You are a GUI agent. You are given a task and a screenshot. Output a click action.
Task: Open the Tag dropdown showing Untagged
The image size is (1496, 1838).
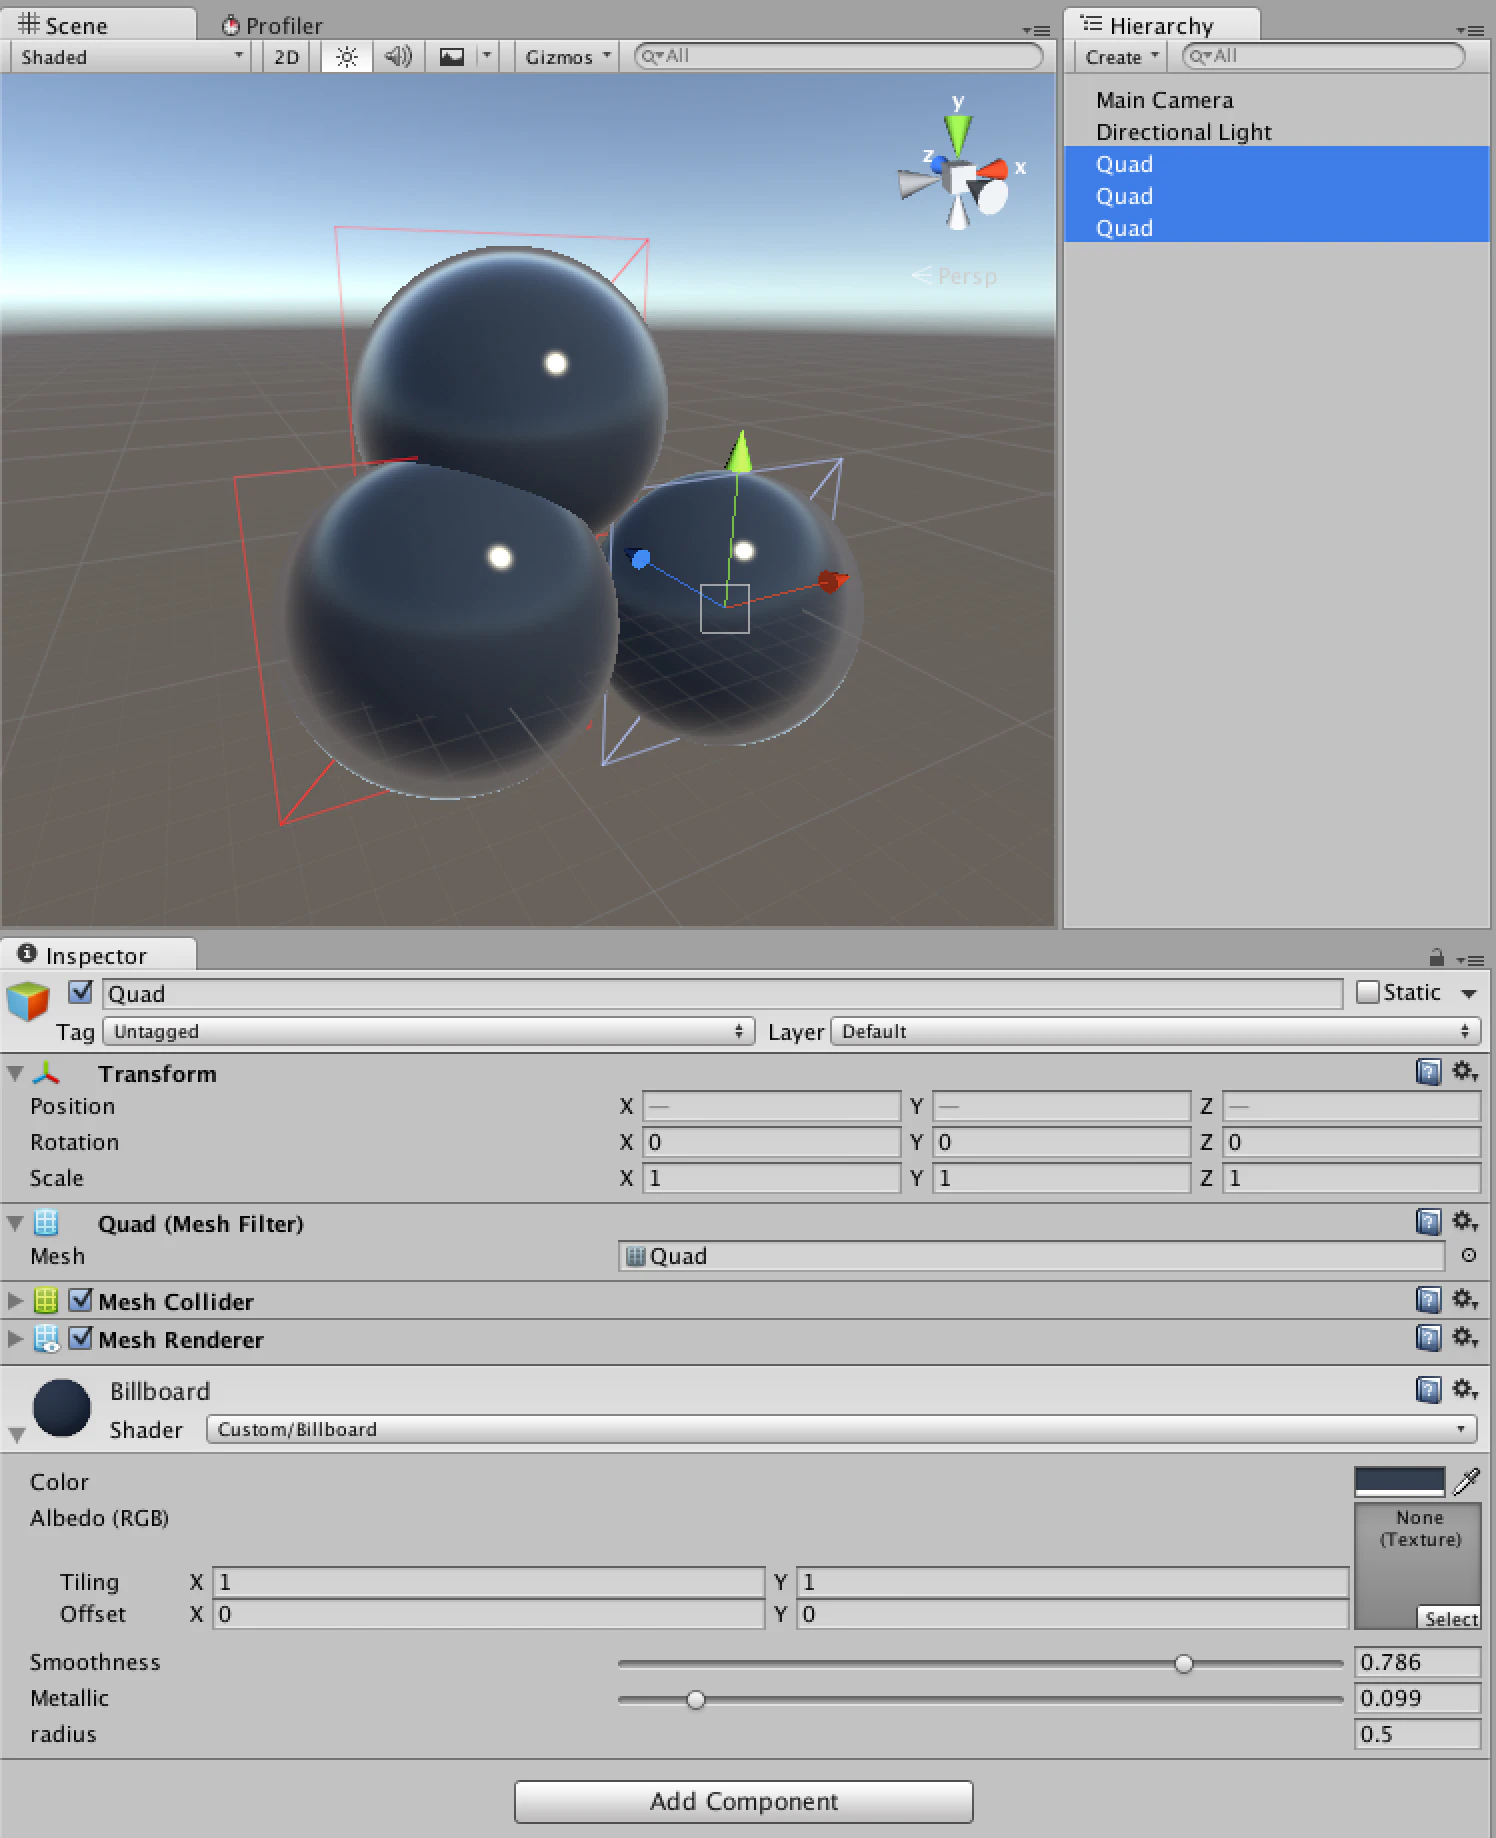tap(429, 1031)
